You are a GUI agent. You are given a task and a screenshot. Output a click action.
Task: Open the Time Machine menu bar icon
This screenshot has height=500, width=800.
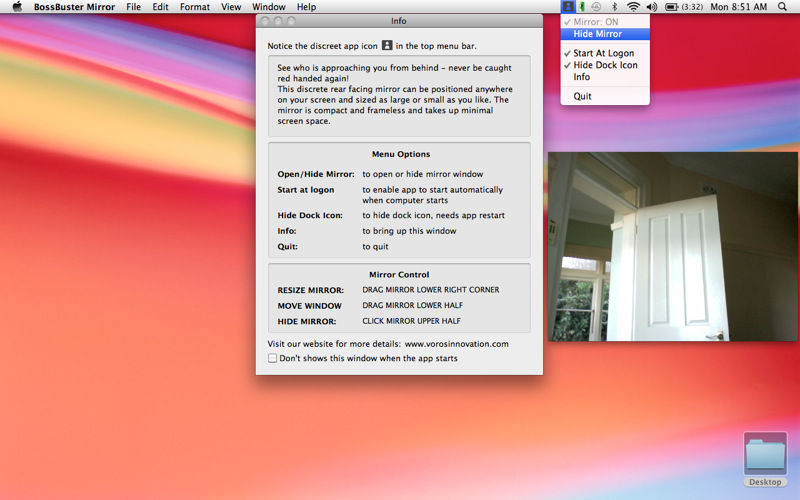(596, 7)
